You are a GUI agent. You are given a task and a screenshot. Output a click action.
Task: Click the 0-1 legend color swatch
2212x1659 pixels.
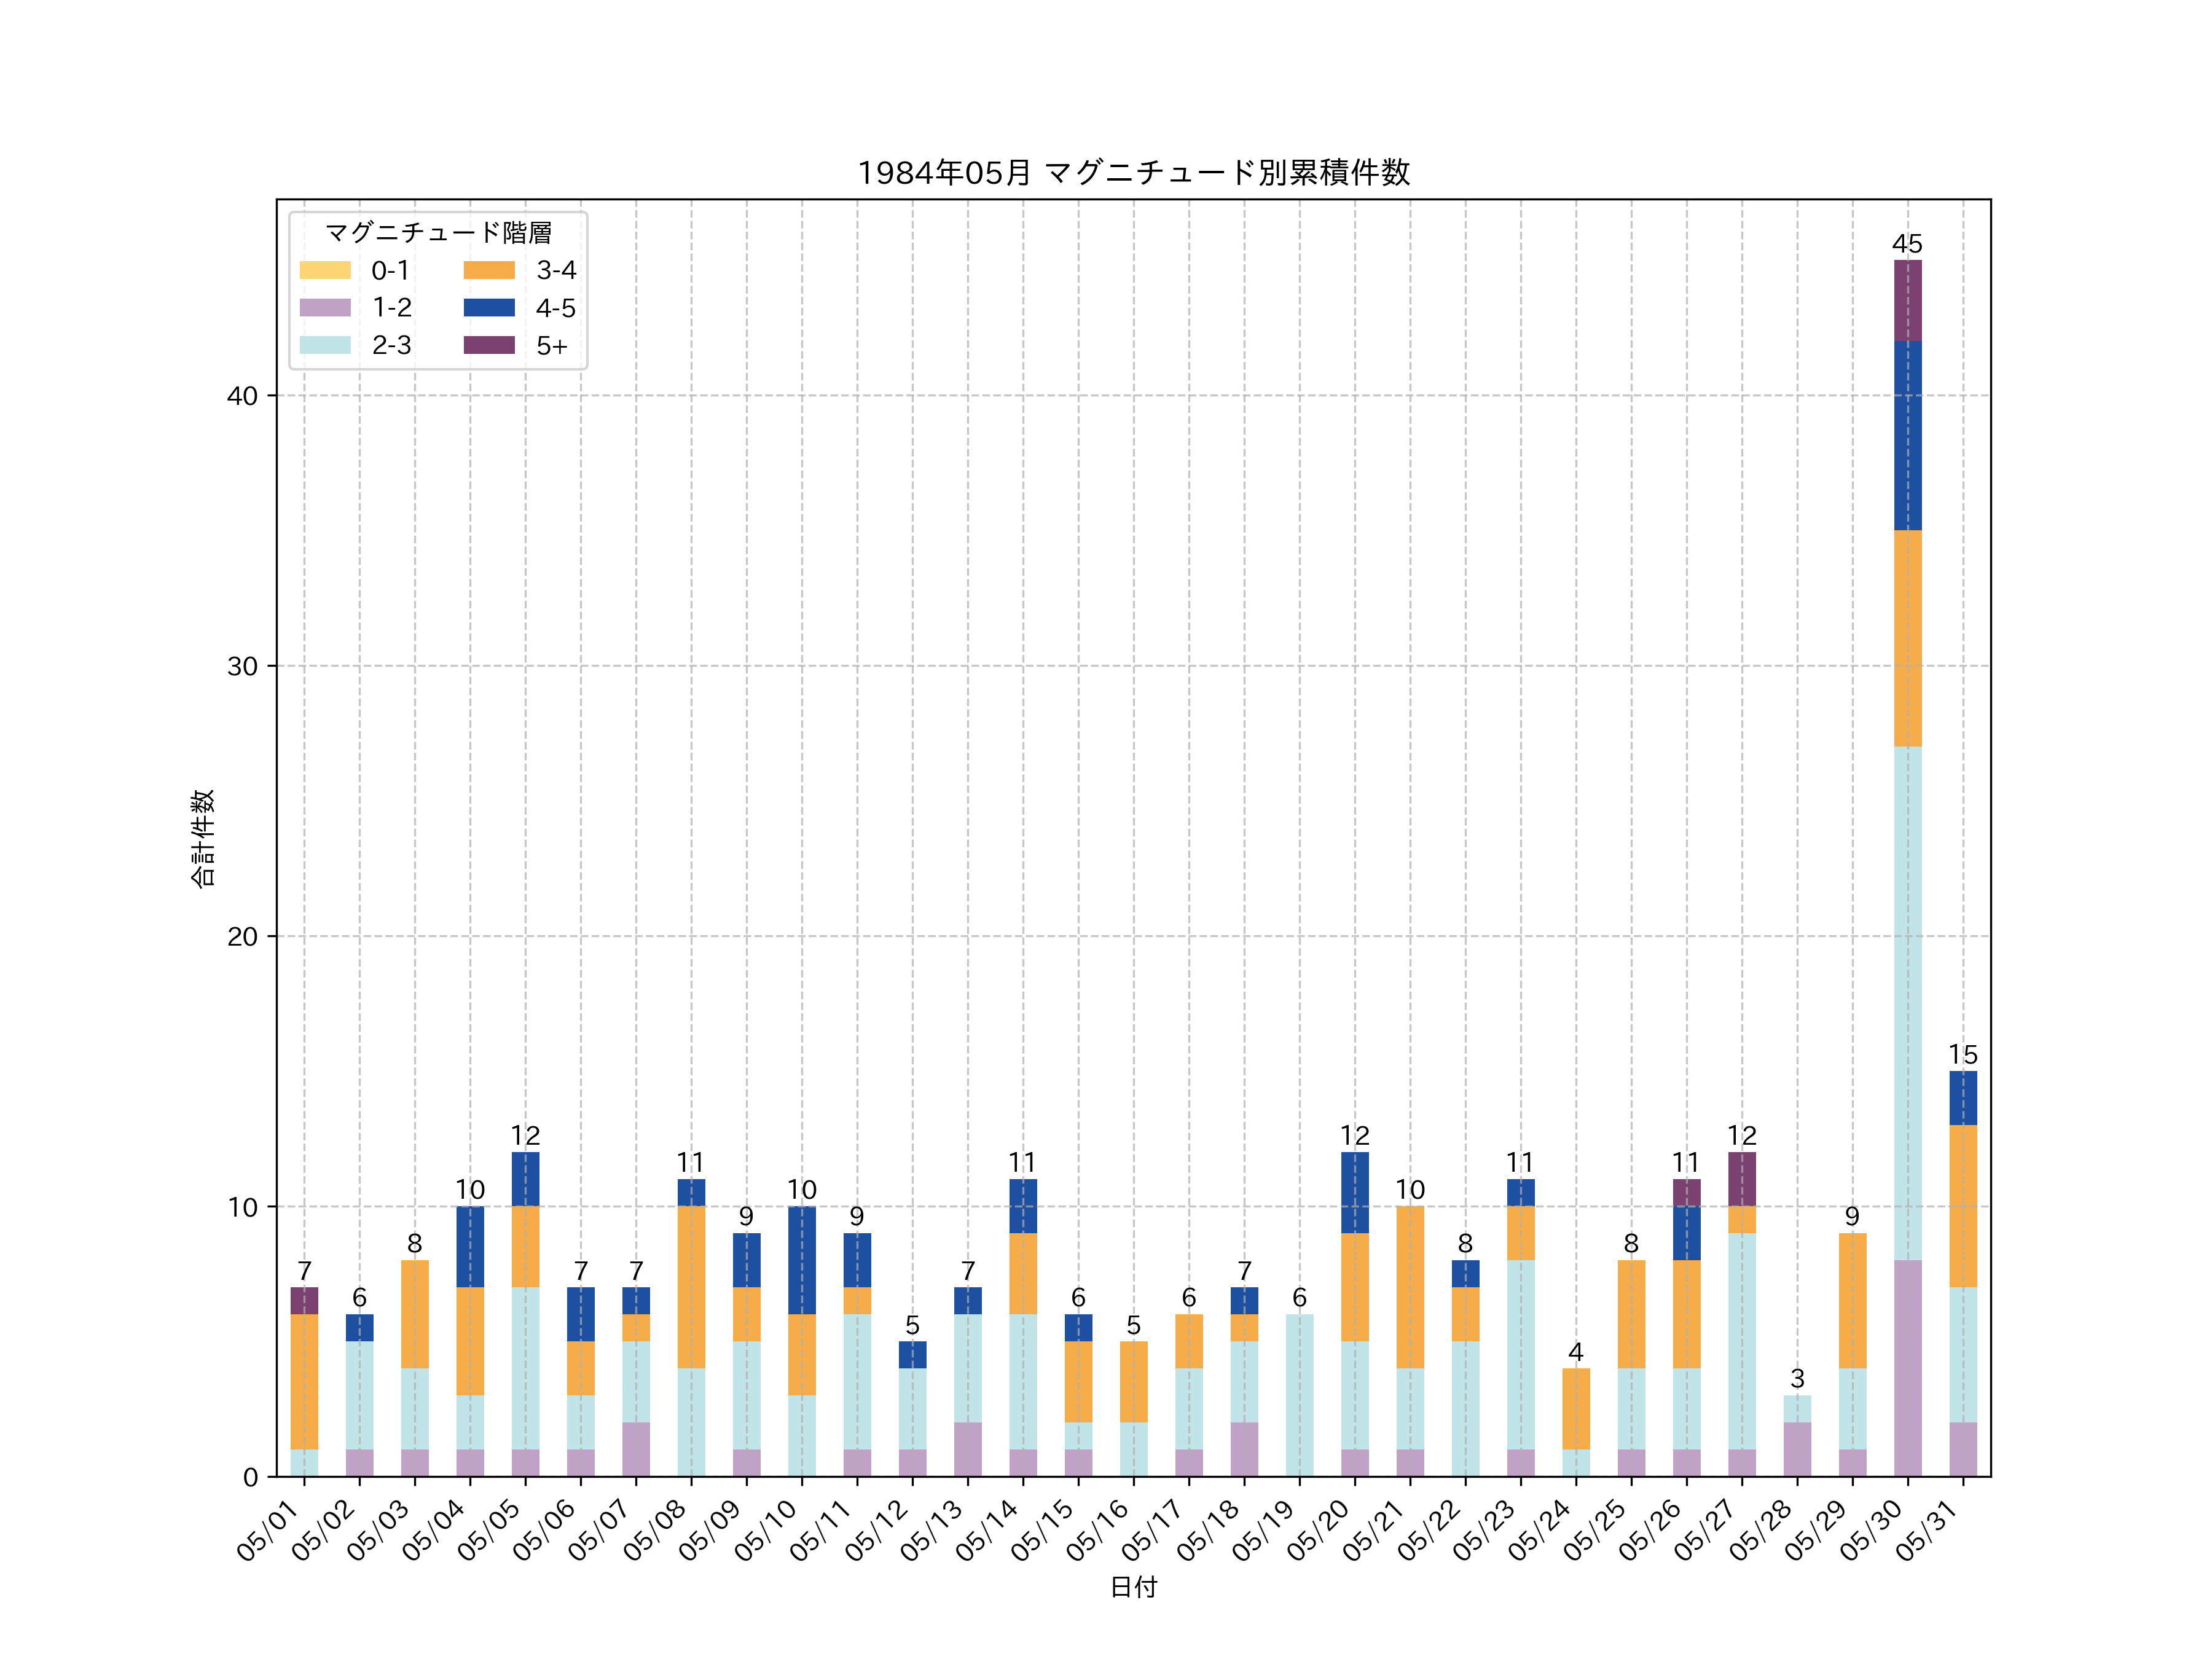pyautogui.click(x=325, y=270)
